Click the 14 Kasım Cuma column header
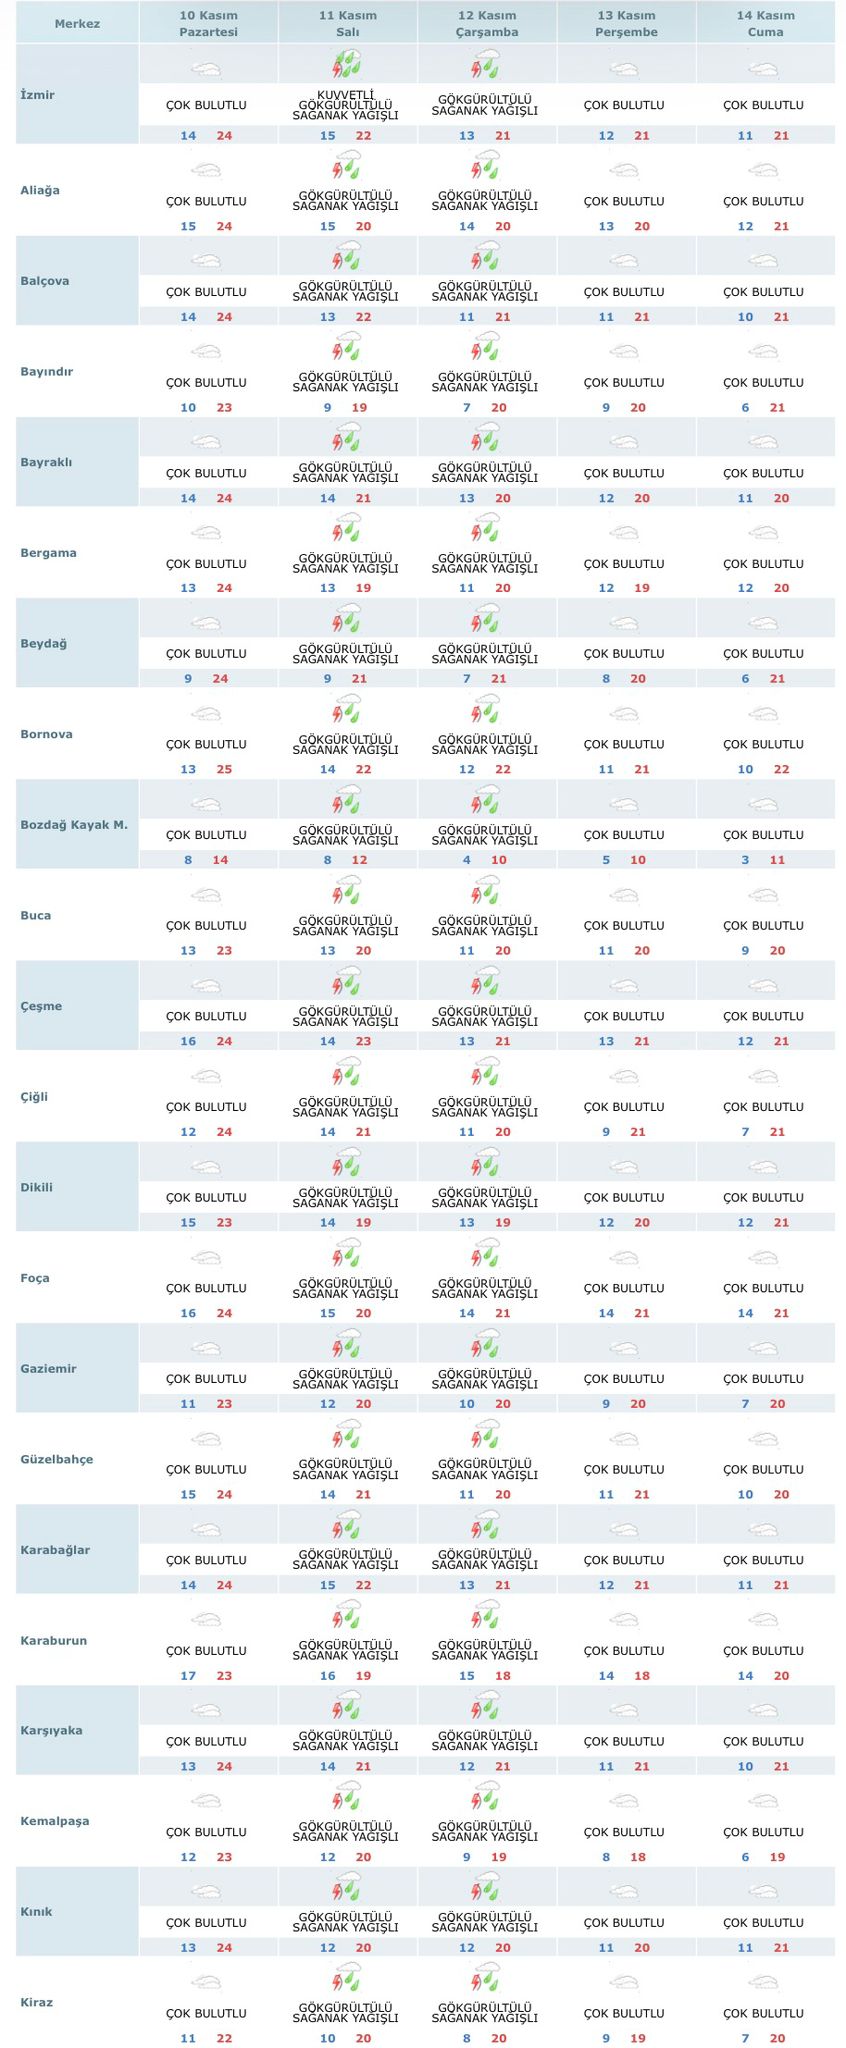 (x=765, y=23)
